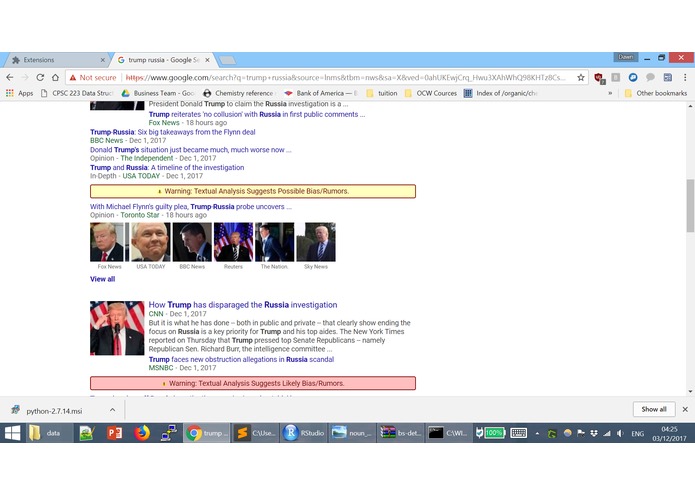Open 'Trump faces new obstruction allegations' MSNBC link
Screen dimensions: 695x494
(241, 359)
